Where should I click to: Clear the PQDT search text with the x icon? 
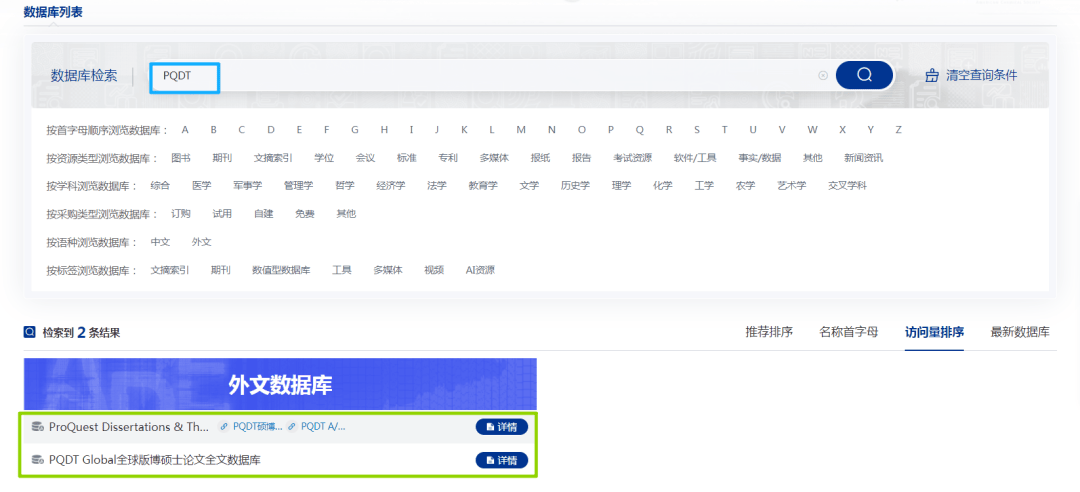pyautogui.click(x=823, y=76)
